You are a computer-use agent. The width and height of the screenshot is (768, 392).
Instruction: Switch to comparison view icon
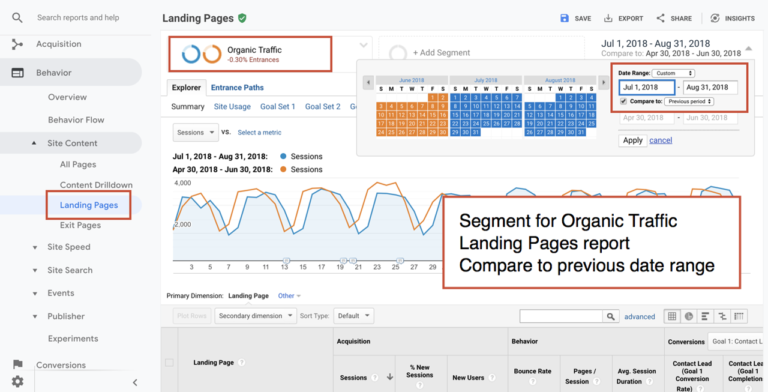722,316
